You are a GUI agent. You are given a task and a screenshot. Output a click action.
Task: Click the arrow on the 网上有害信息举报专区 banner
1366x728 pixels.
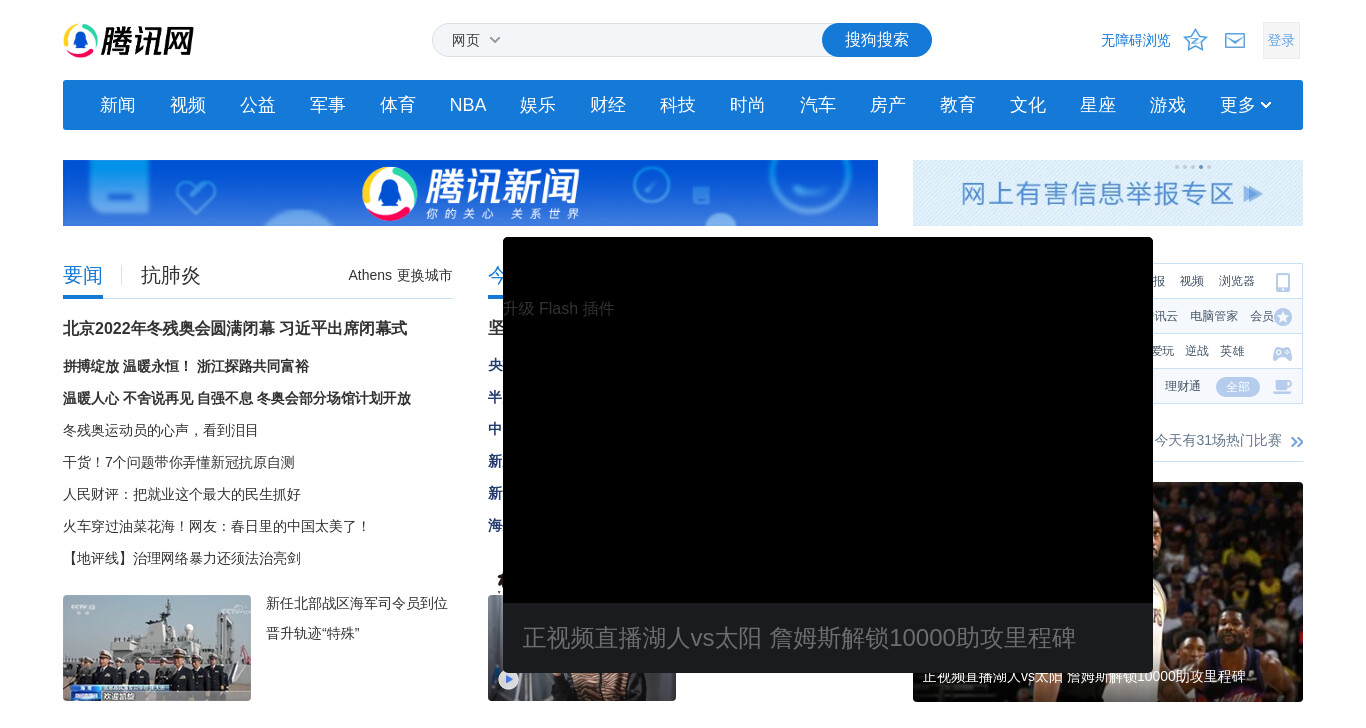pos(1252,193)
